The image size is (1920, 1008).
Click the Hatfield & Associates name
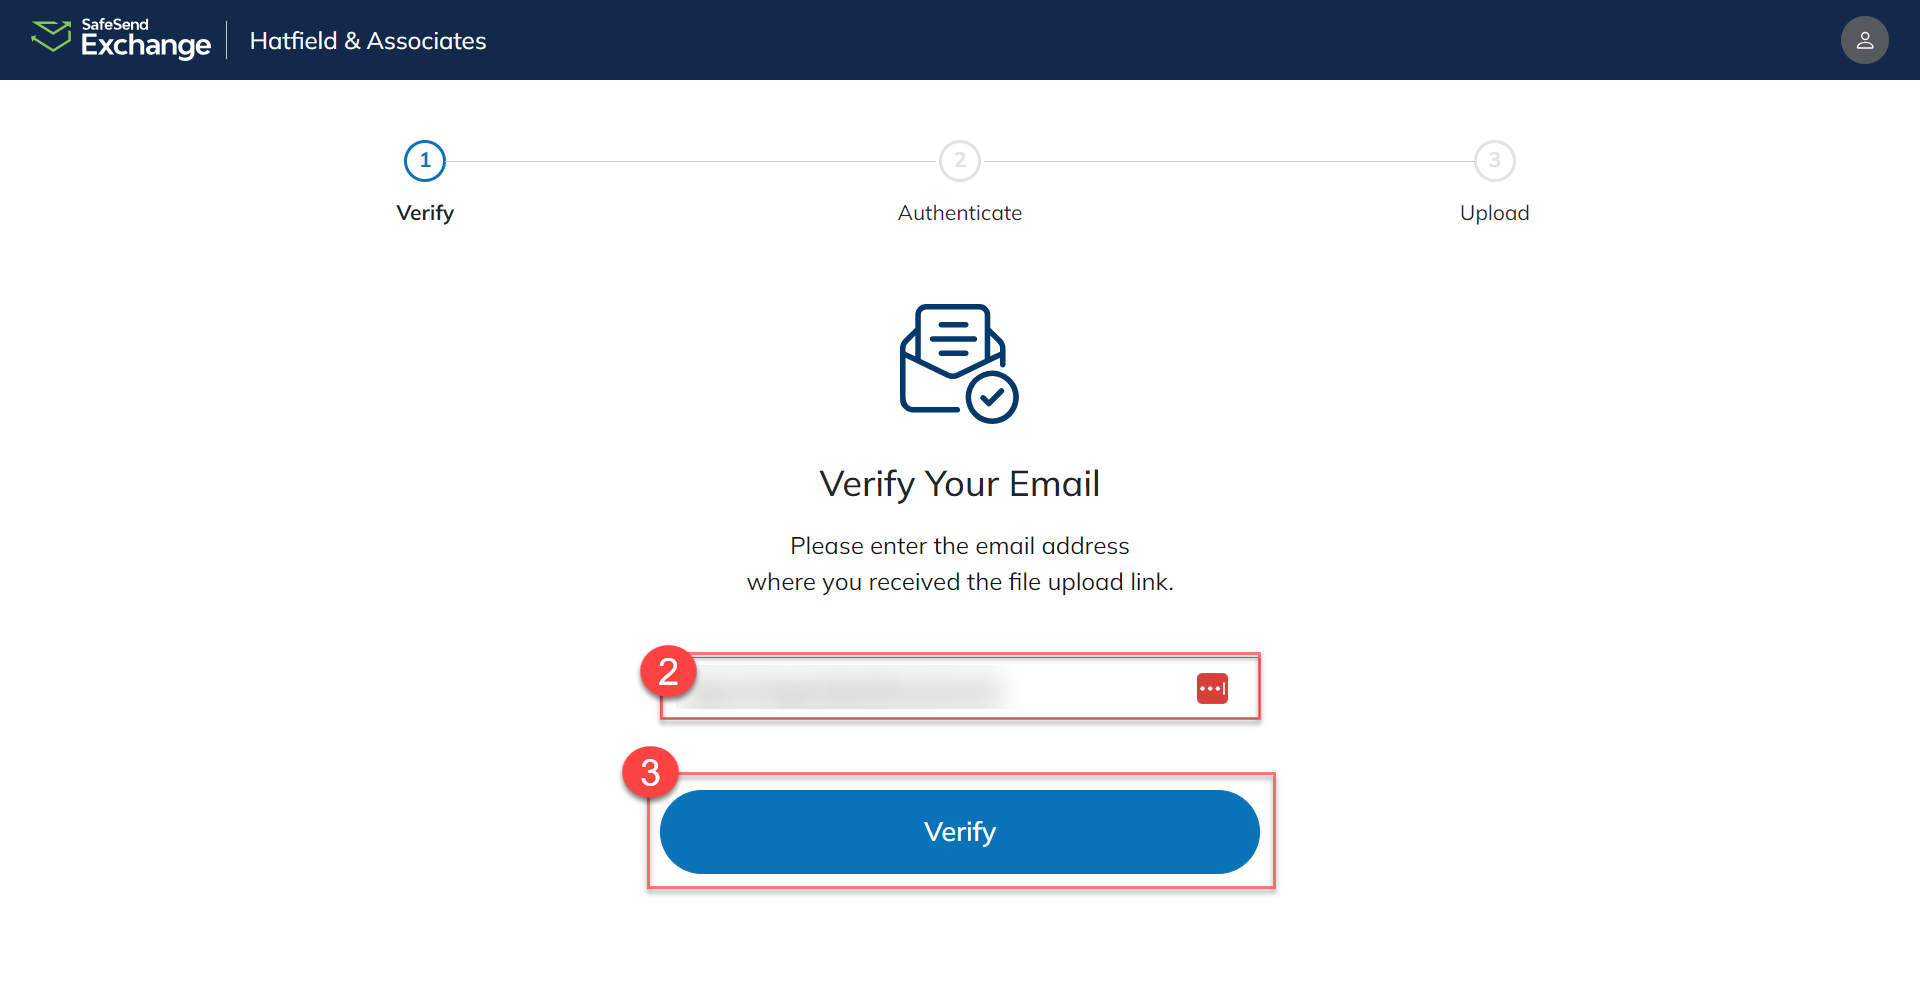pyautogui.click(x=367, y=40)
